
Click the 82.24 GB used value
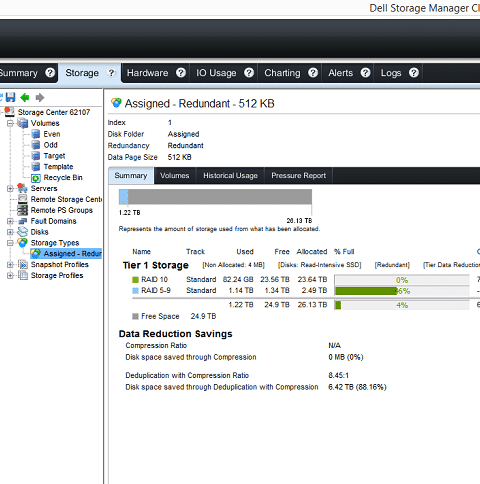click(238, 279)
